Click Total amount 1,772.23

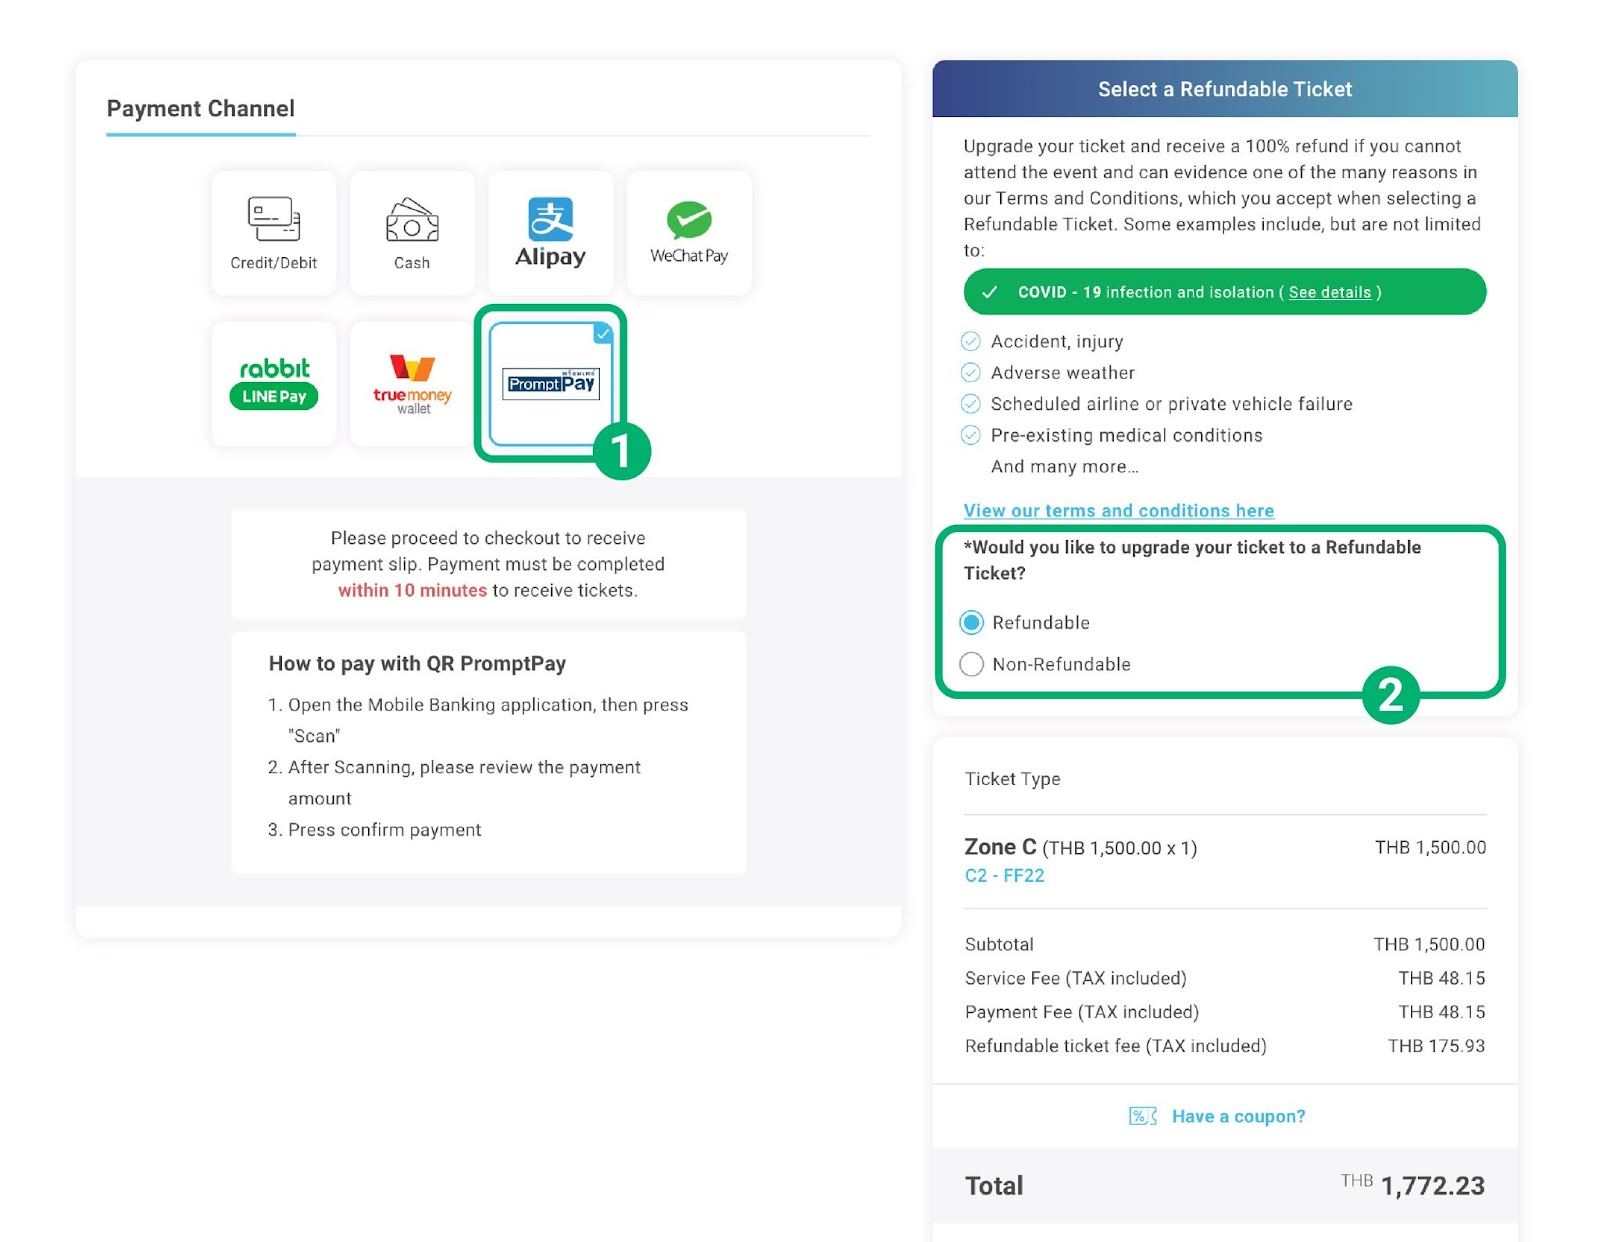(1432, 1186)
